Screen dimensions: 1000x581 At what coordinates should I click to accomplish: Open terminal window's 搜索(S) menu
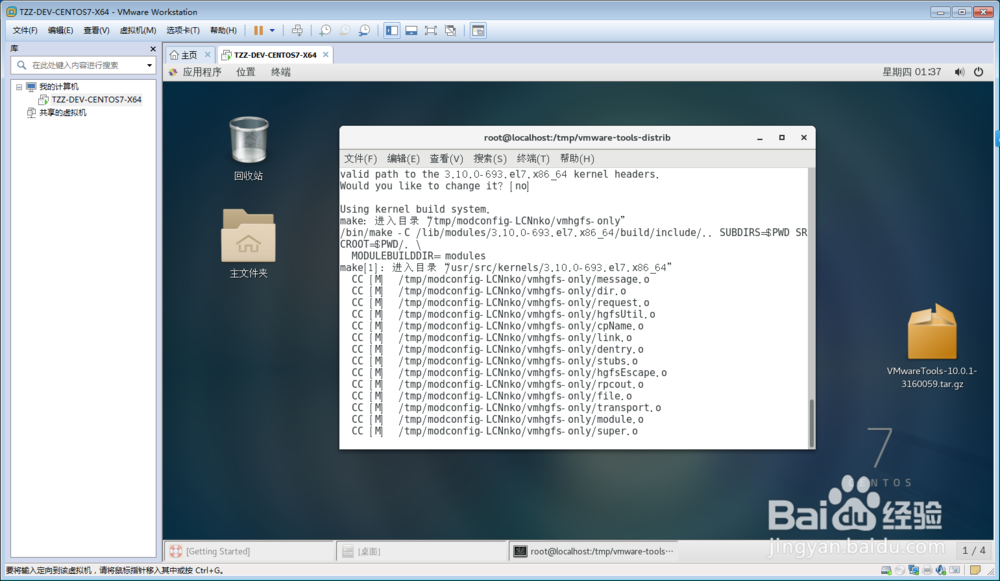[x=490, y=159]
